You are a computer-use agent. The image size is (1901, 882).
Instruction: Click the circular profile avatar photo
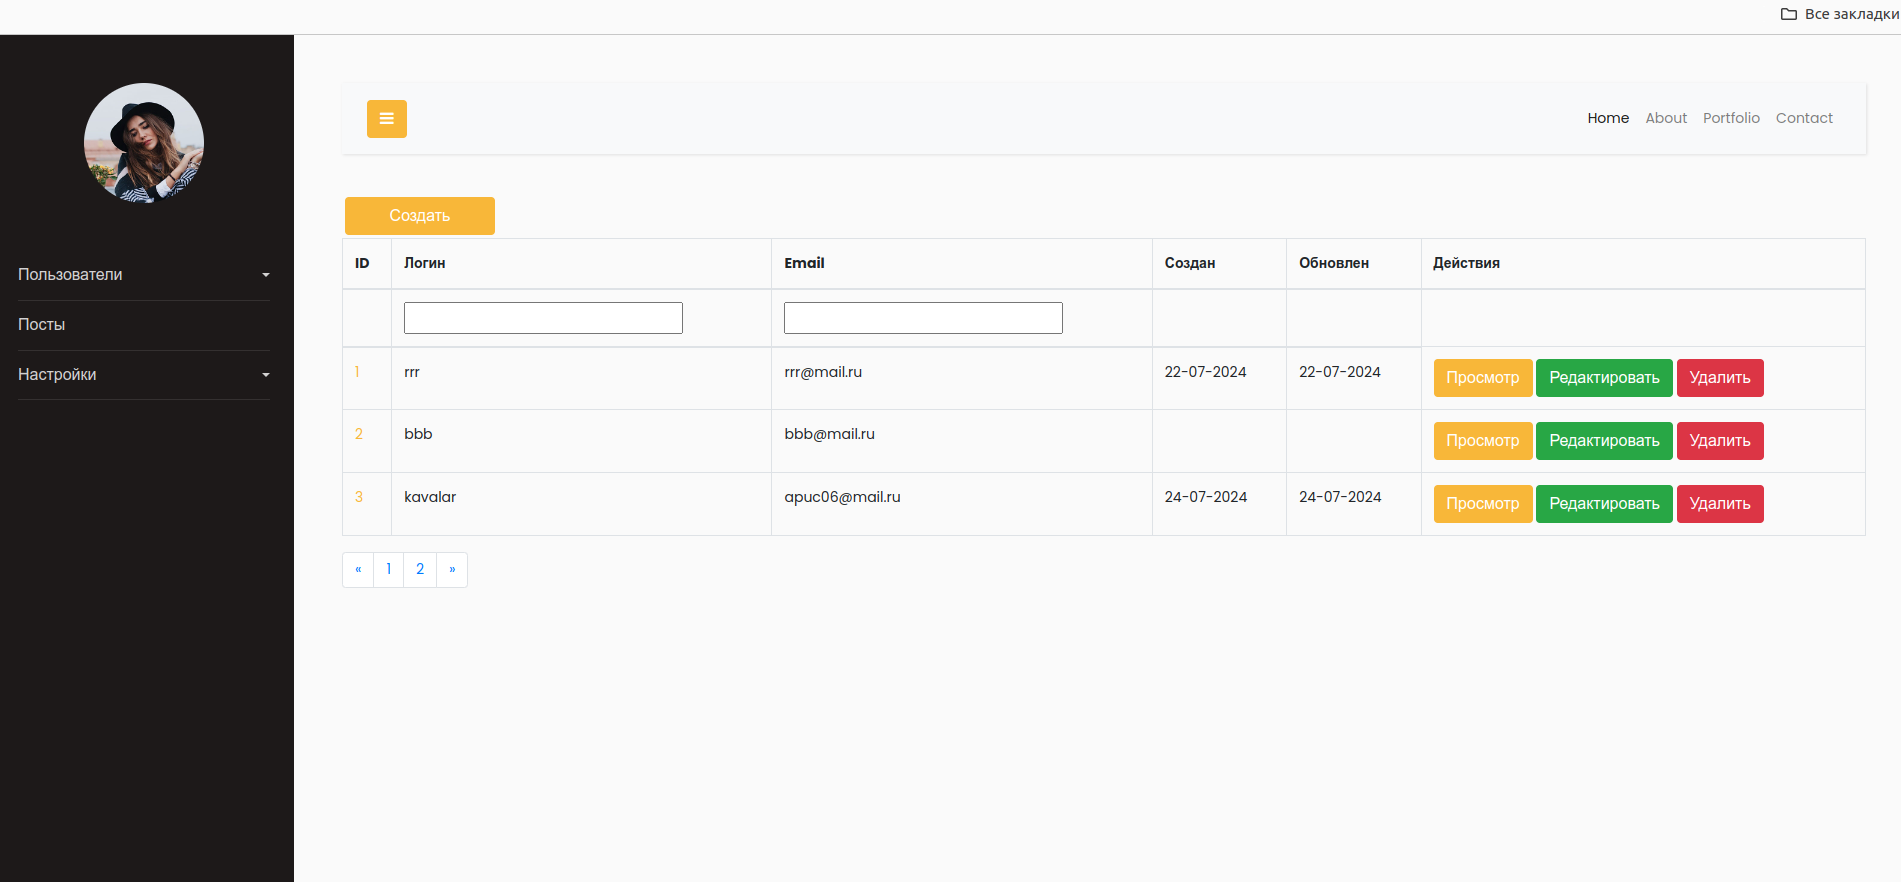pos(144,143)
